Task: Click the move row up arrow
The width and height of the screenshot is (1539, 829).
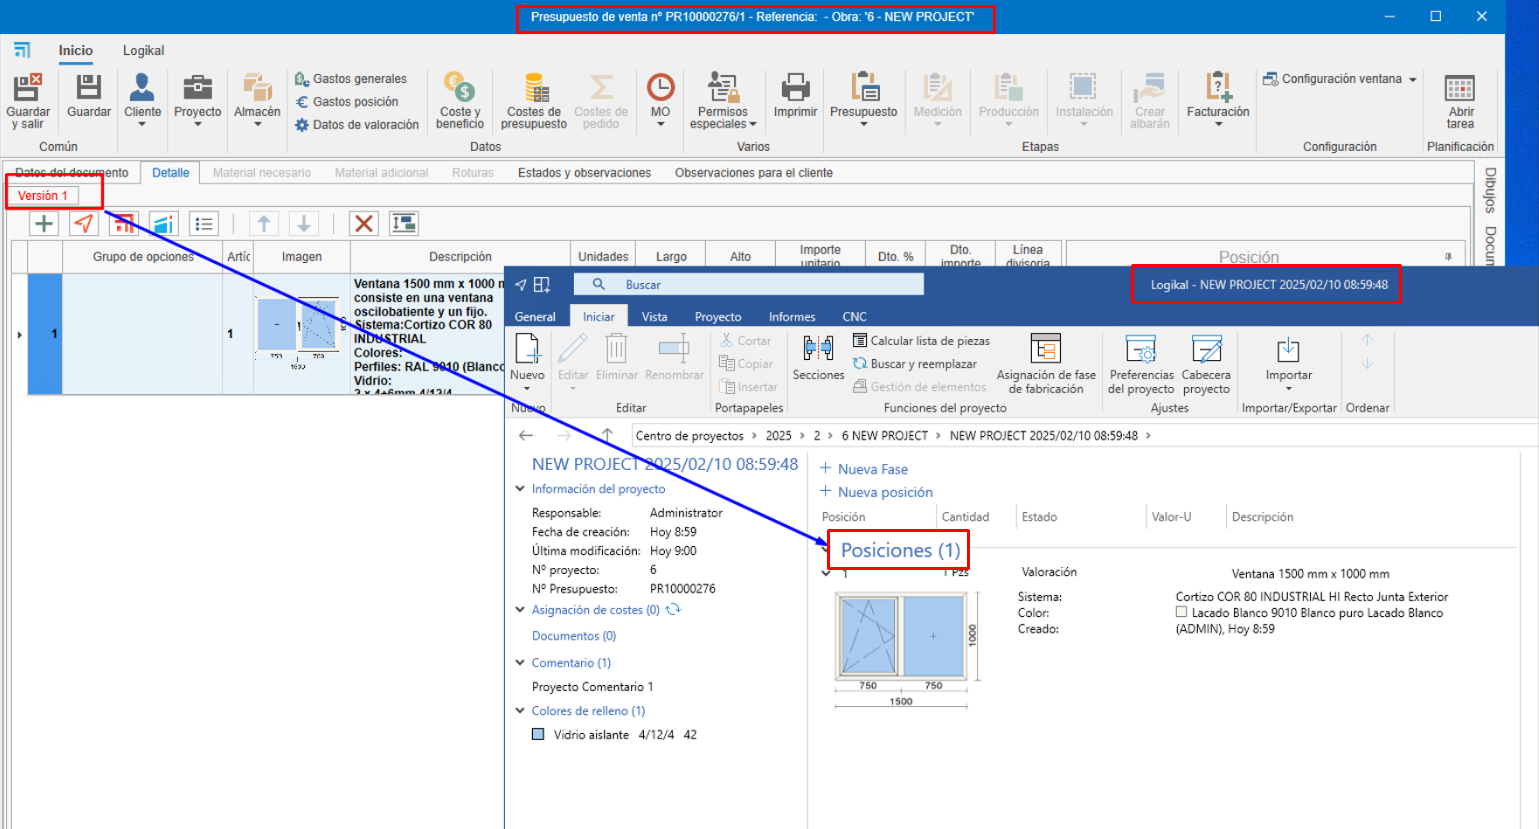Action: [x=264, y=224]
